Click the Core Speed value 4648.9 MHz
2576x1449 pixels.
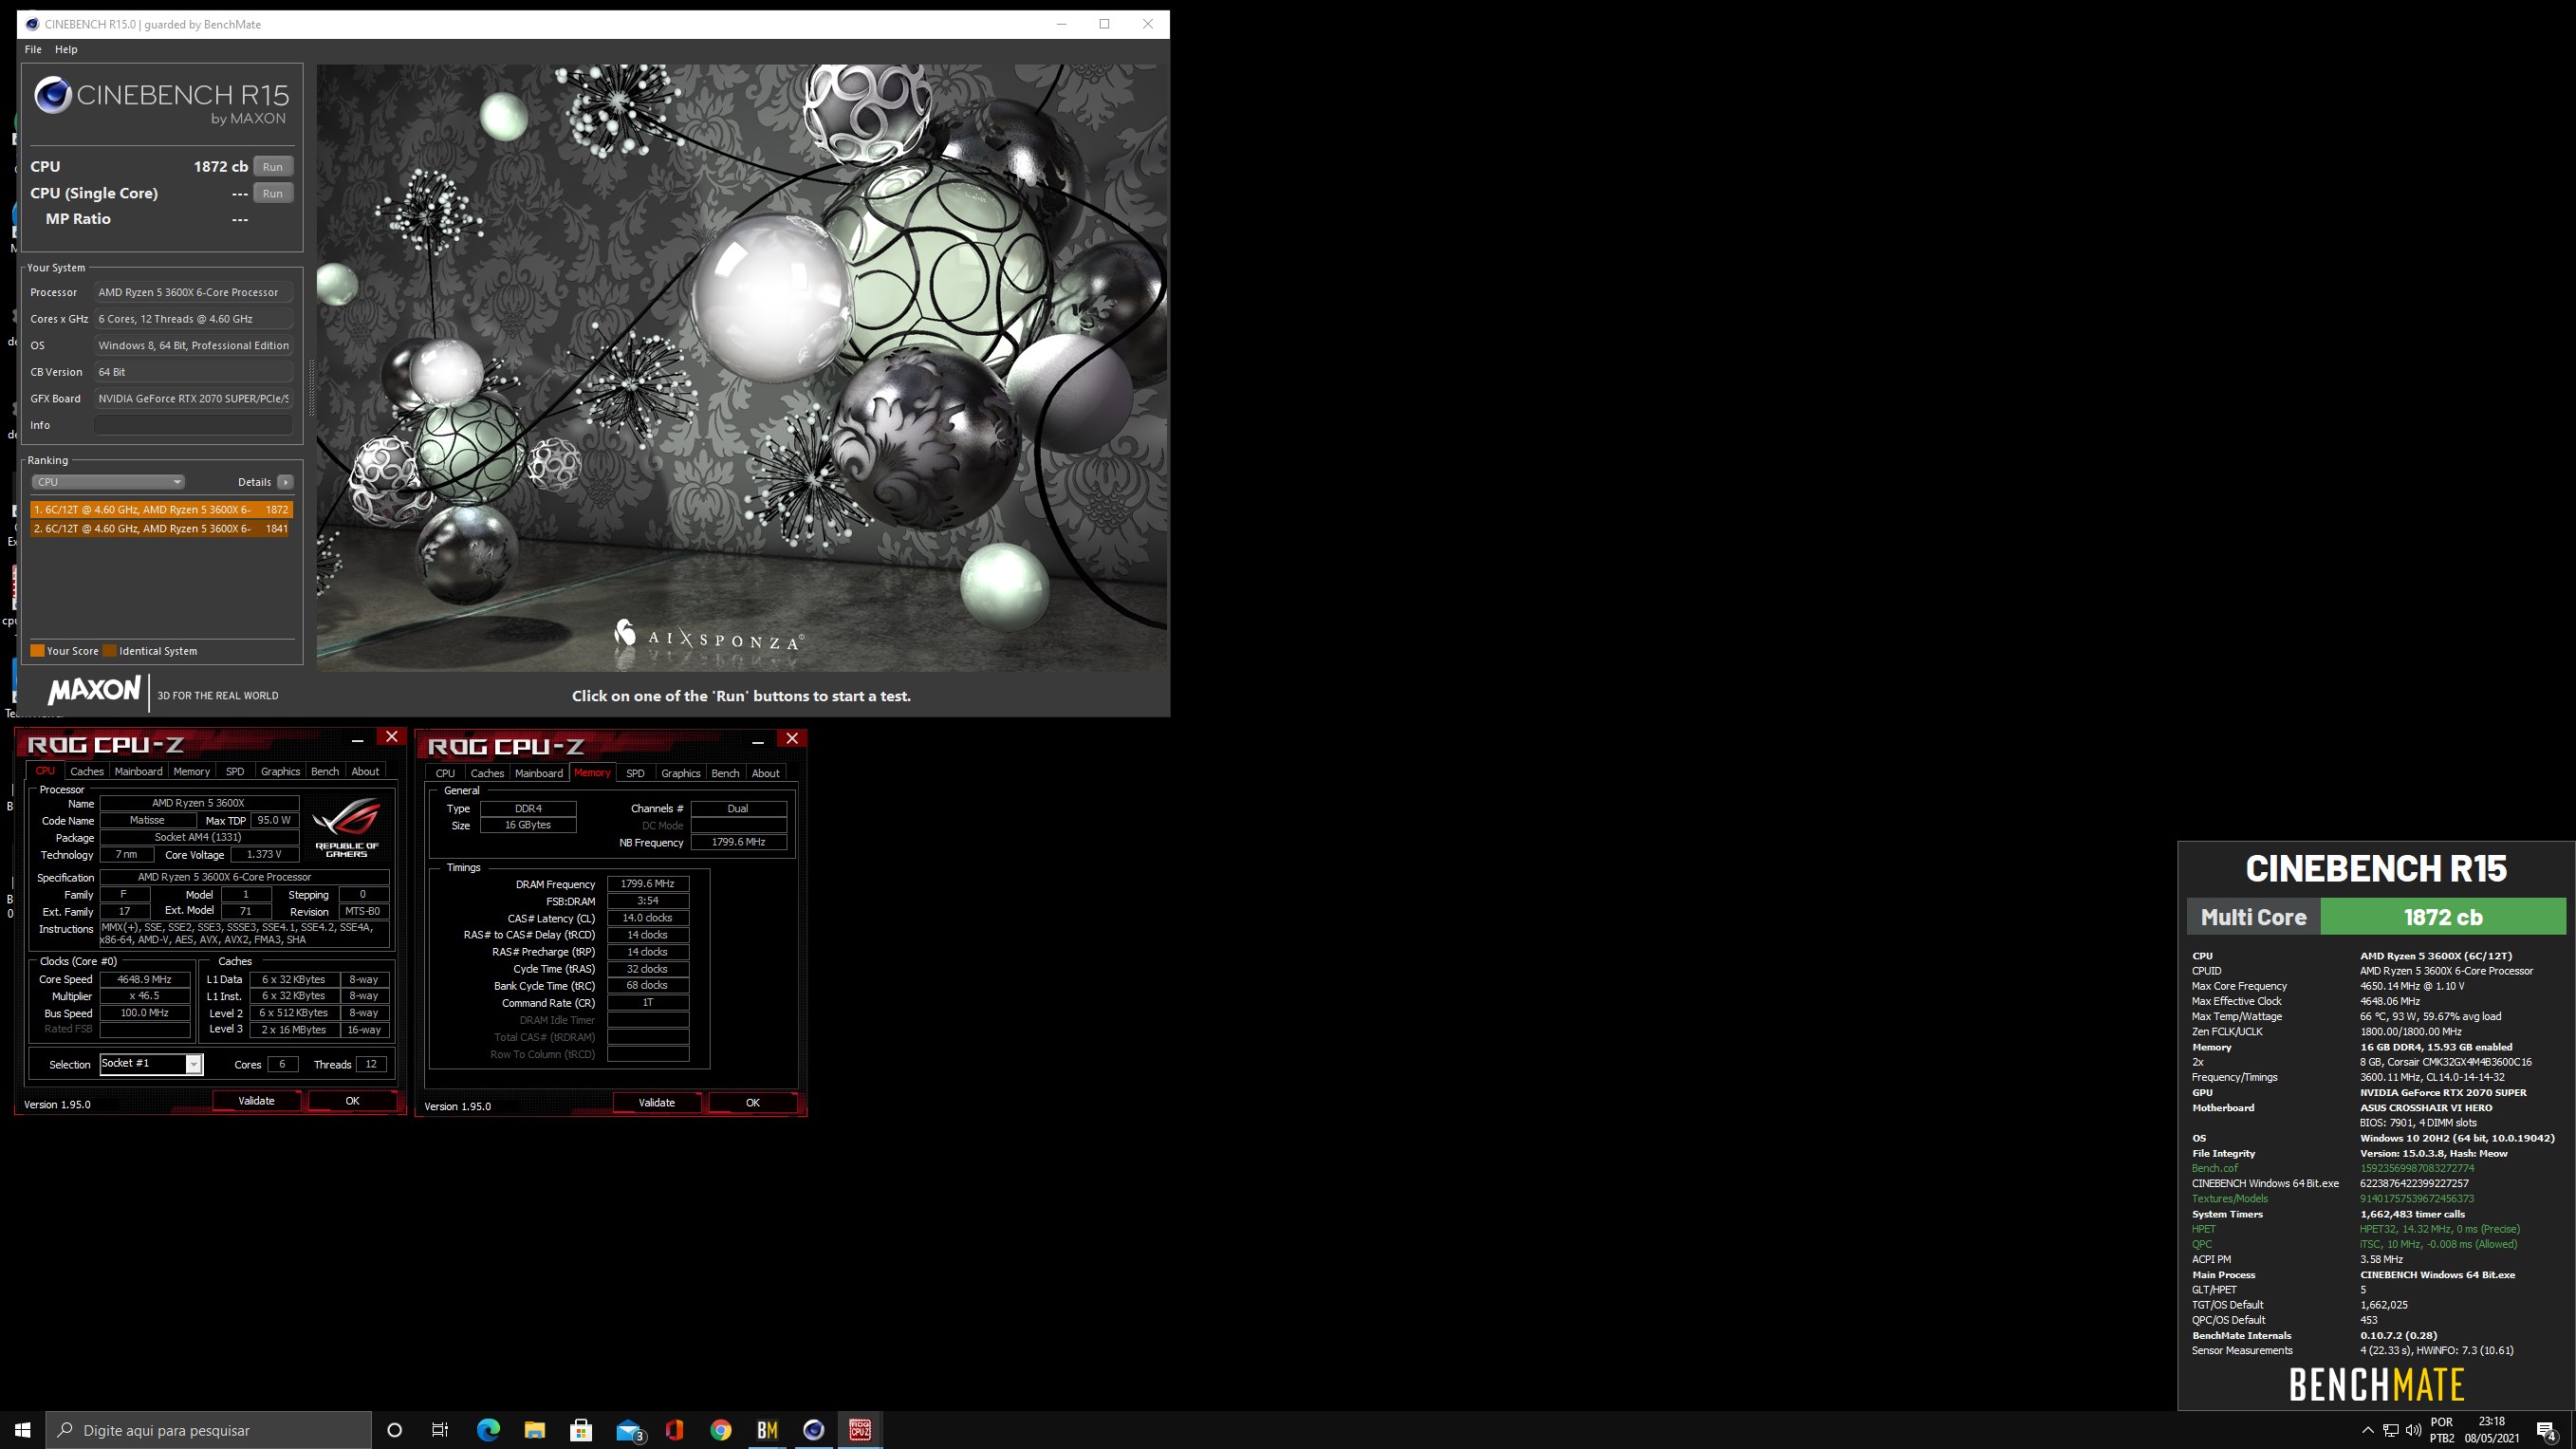[x=144, y=979]
